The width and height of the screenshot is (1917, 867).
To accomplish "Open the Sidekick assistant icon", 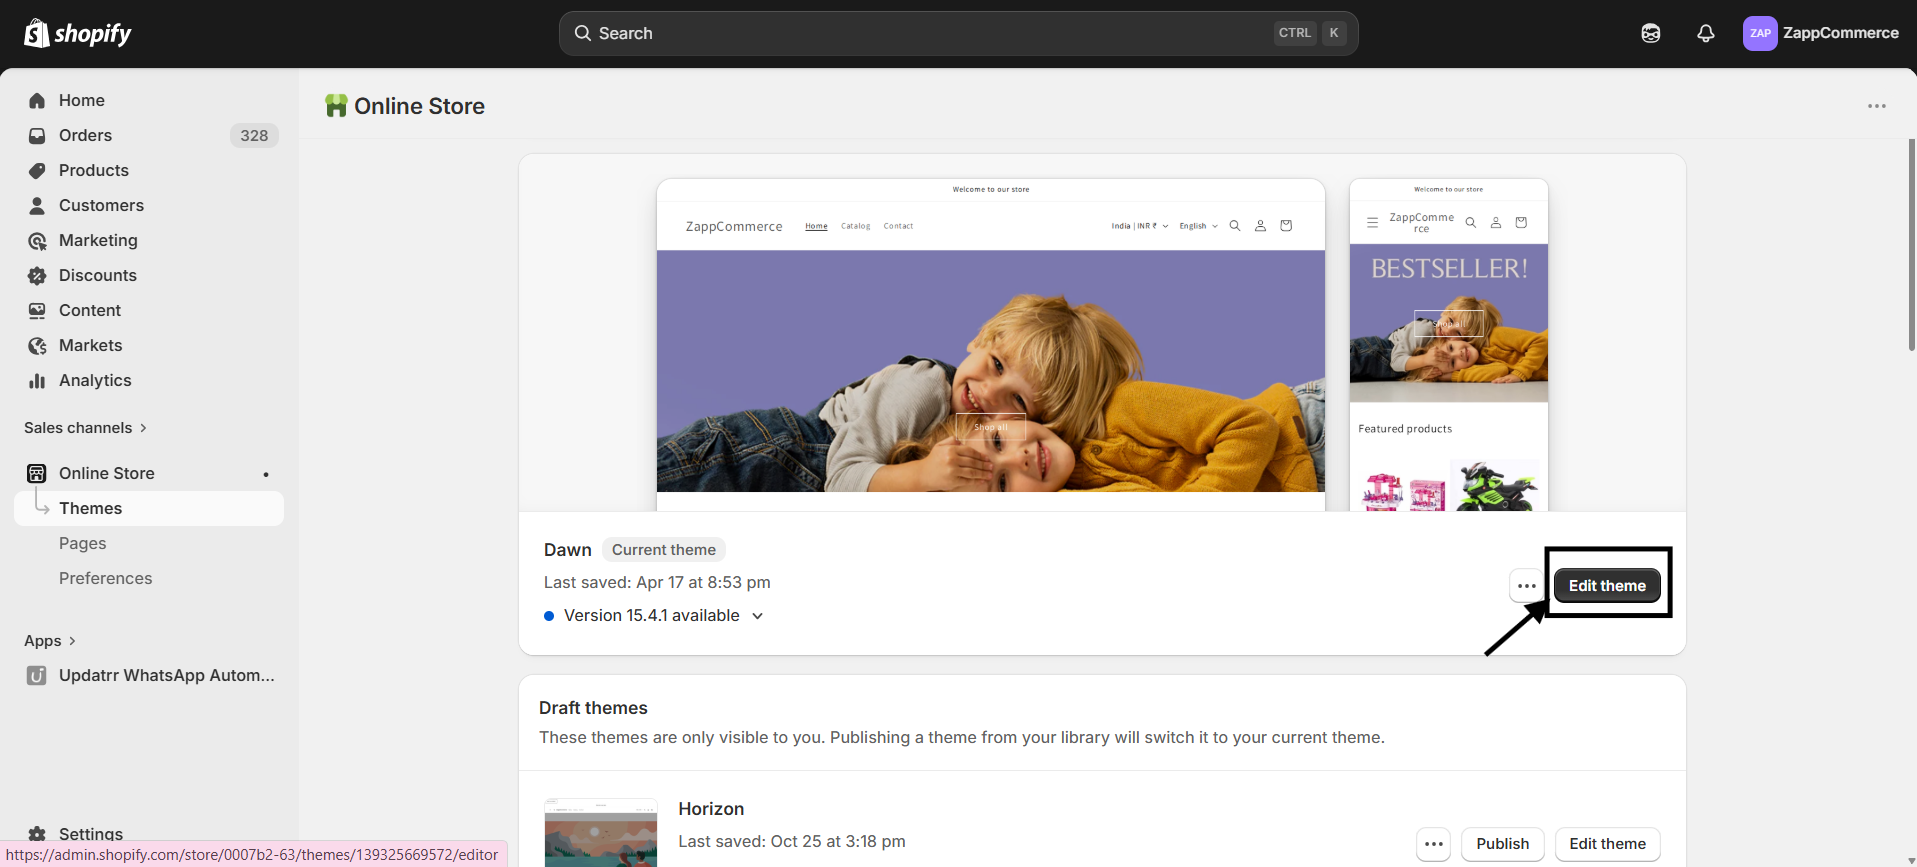I will point(1650,33).
